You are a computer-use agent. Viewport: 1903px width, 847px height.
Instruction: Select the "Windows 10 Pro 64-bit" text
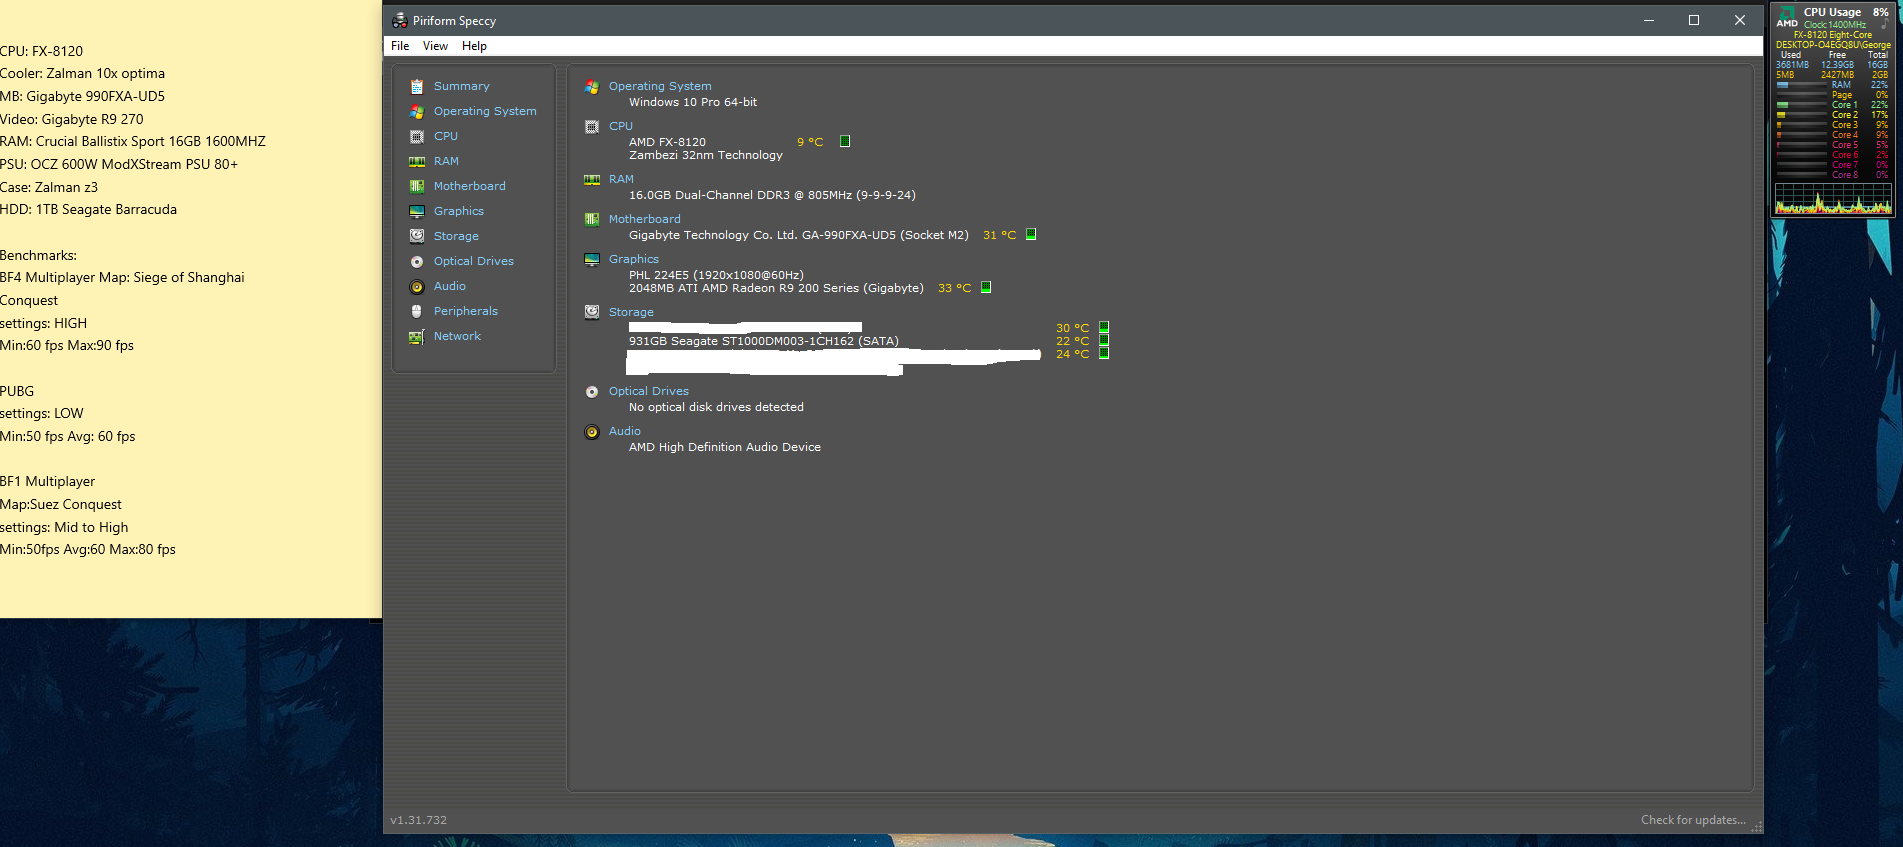click(x=693, y=102)
